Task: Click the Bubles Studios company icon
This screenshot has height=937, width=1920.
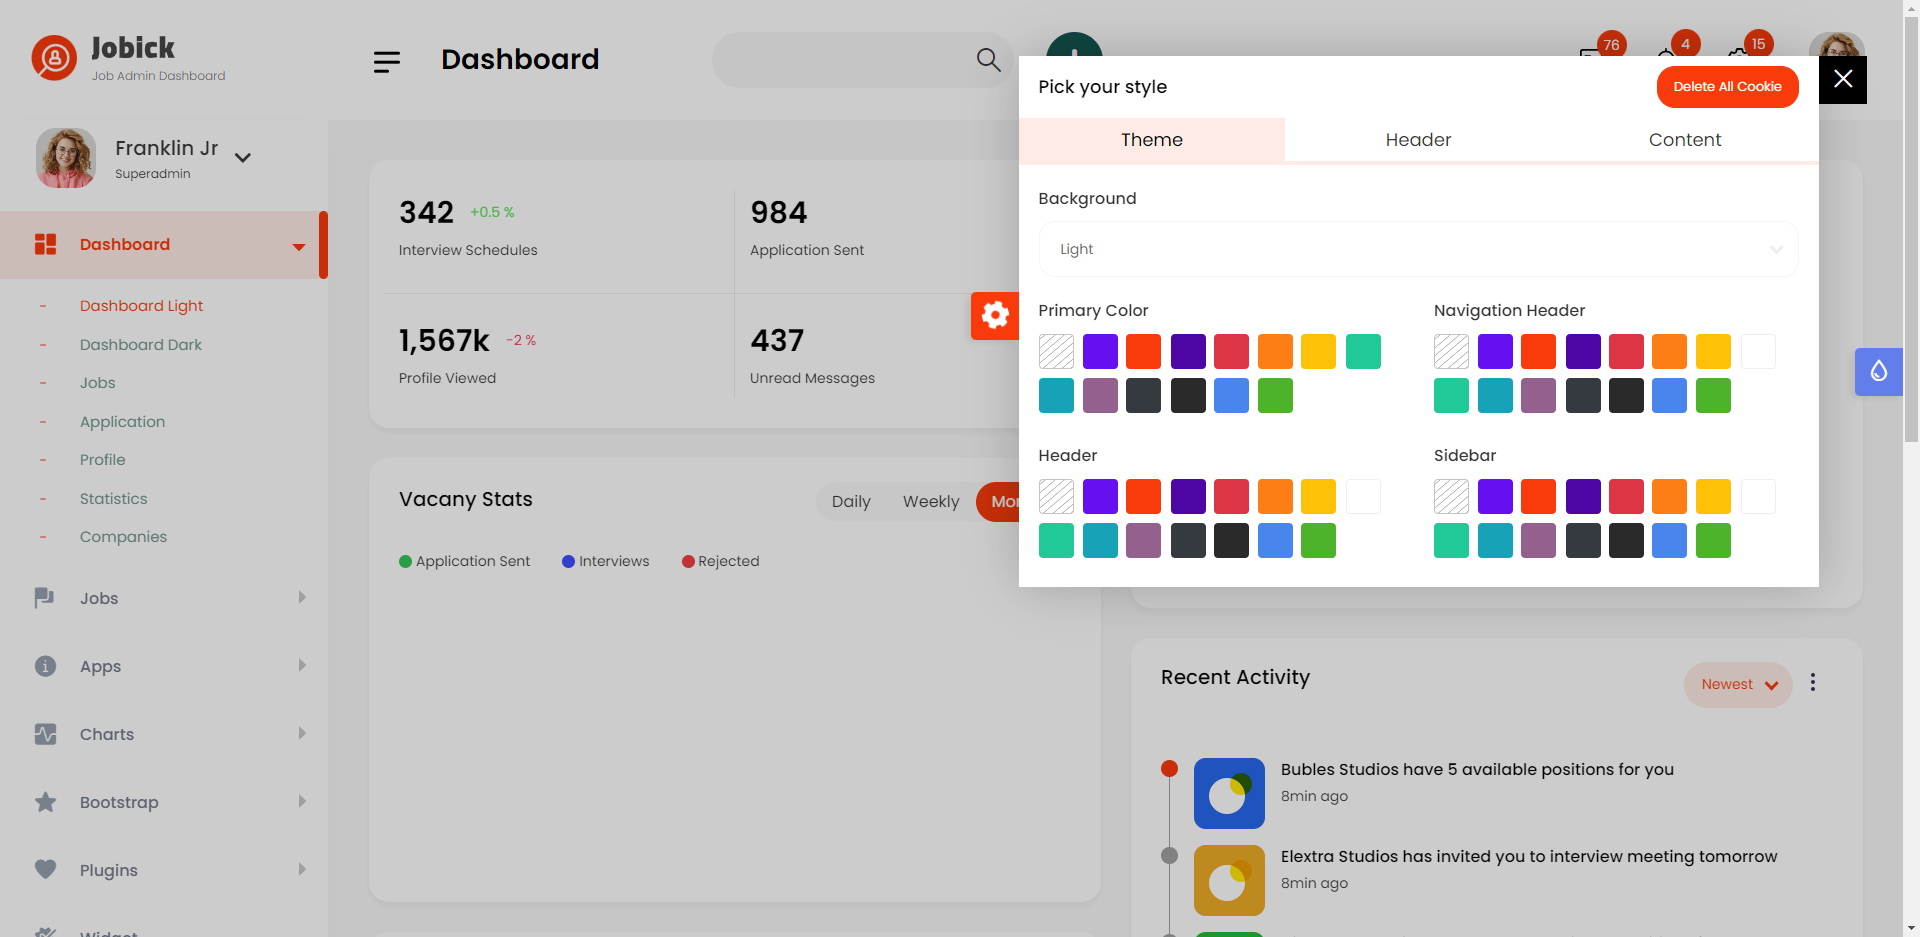Action: point(1229,793)
